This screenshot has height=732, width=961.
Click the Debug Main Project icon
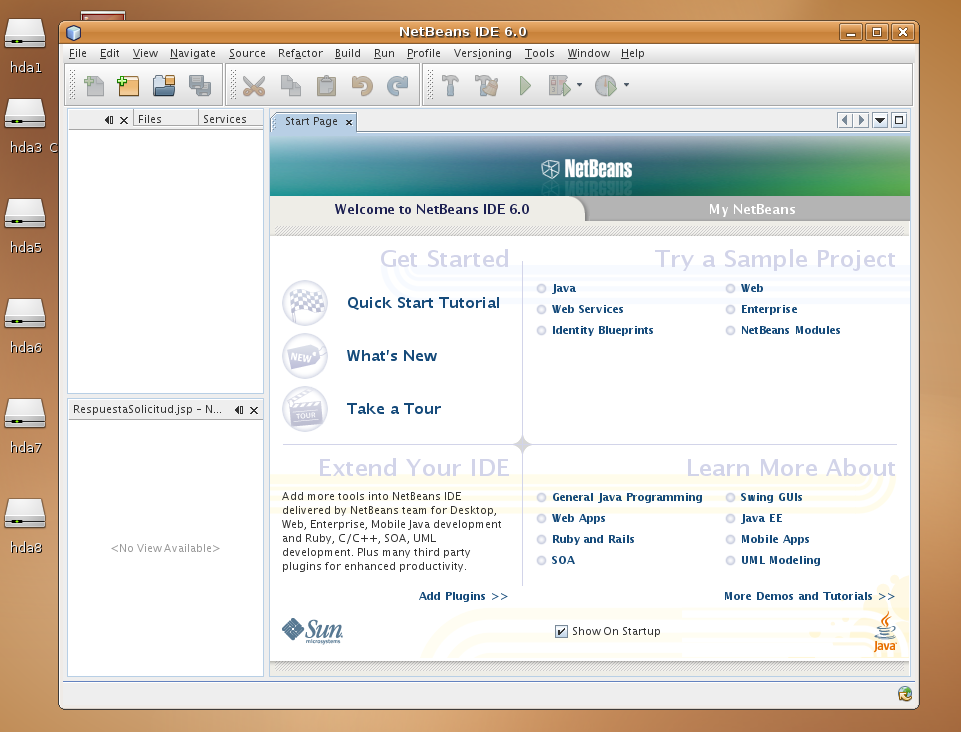click(x=560, y=85)
